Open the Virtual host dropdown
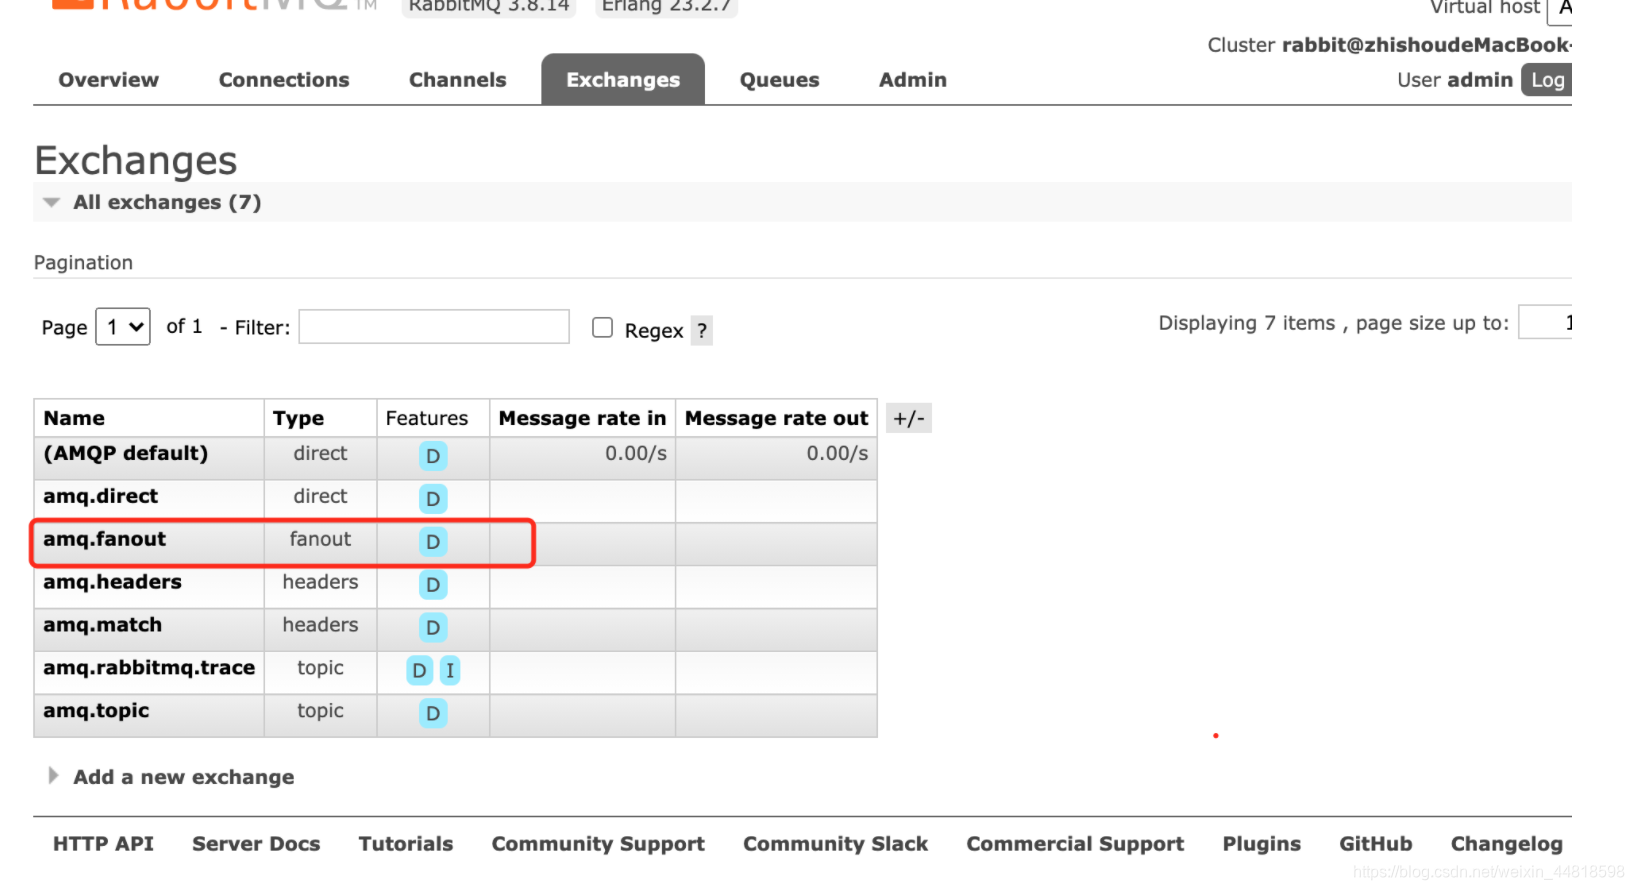This screenshot has height=890, width=1634. pyautogui.click(x=1560, y=10)
